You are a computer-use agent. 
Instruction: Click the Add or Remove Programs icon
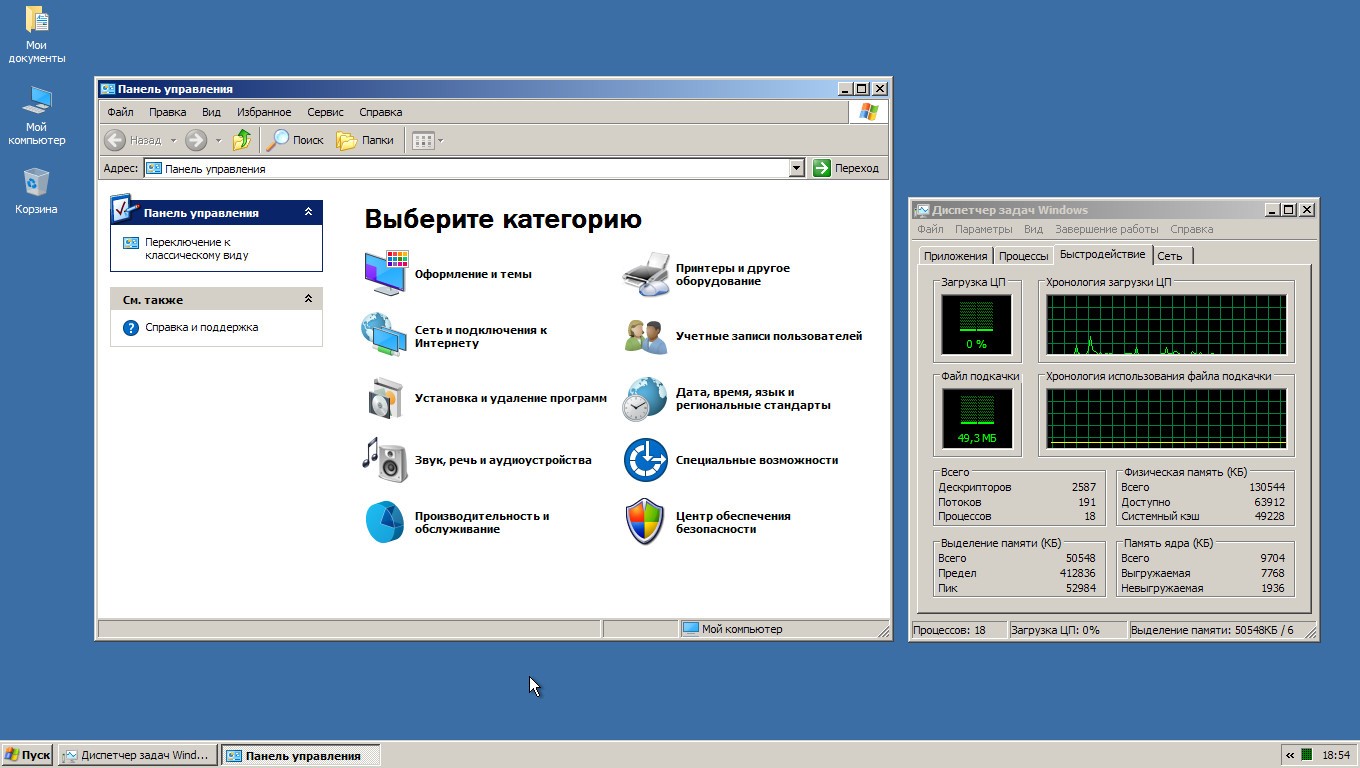(x=384, y=397)
